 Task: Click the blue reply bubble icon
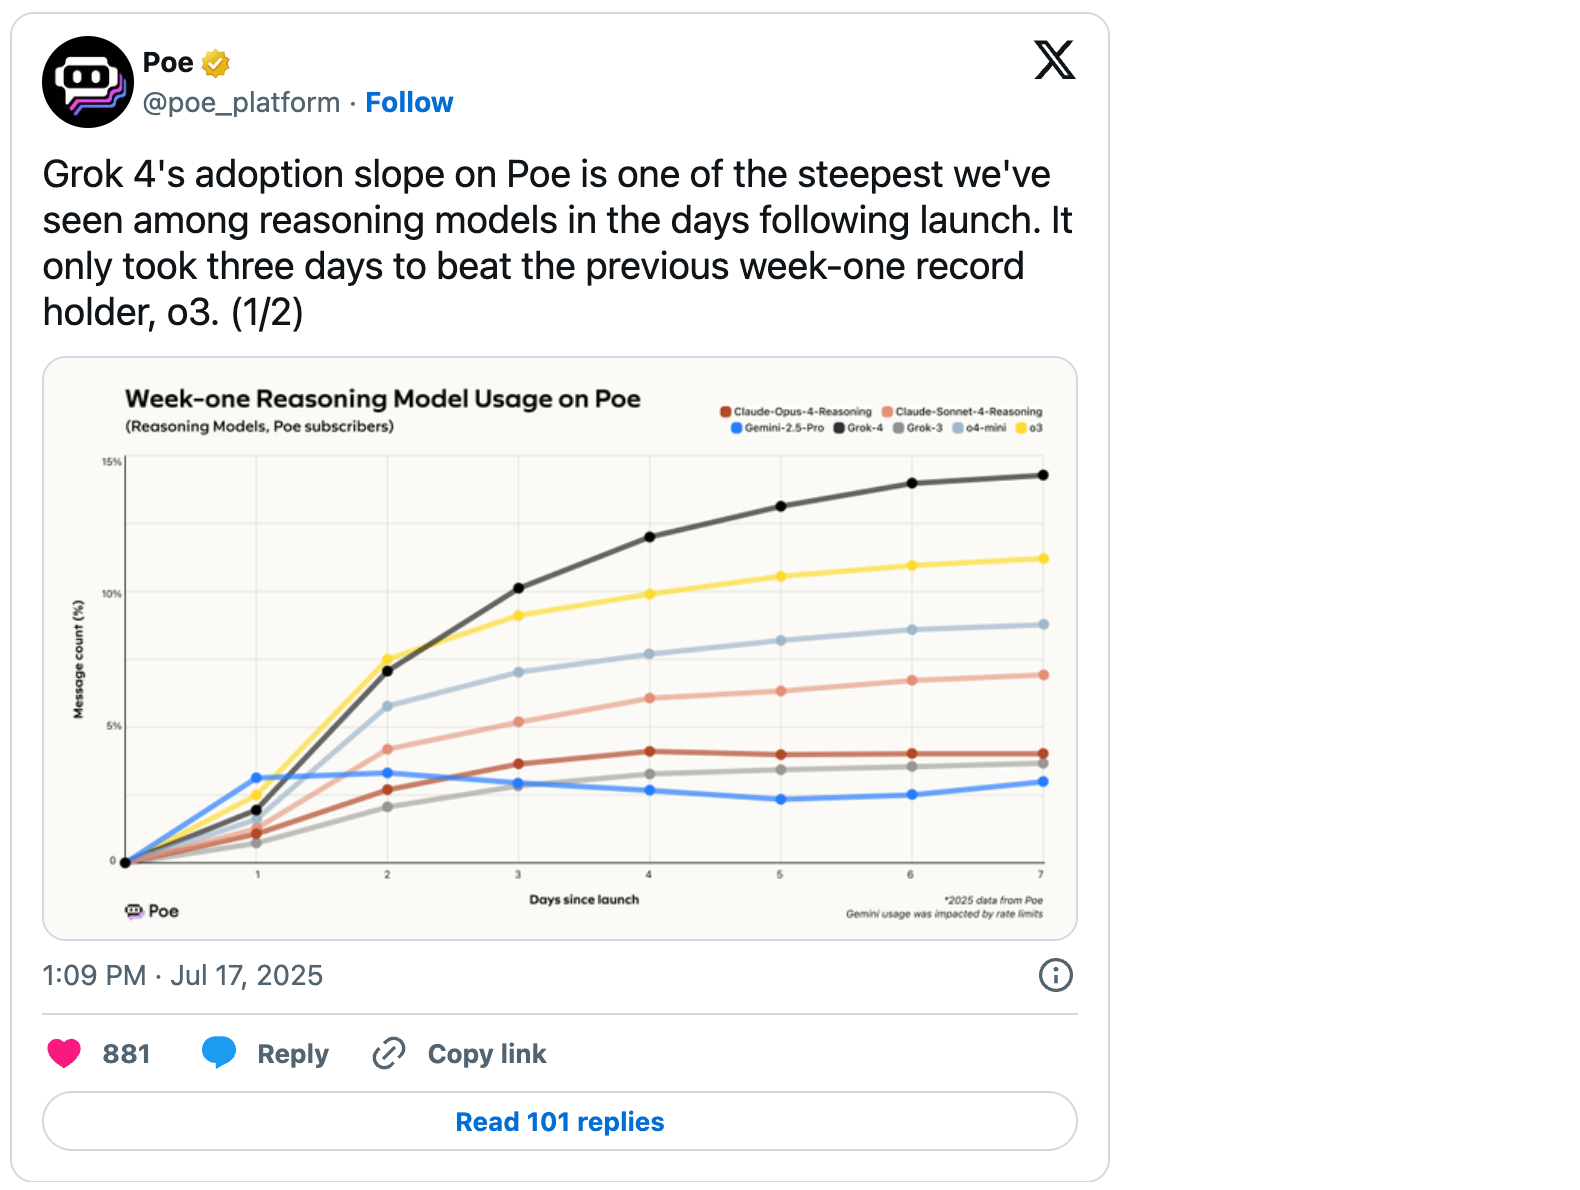pyautogui.click(x=218, y=1052)
